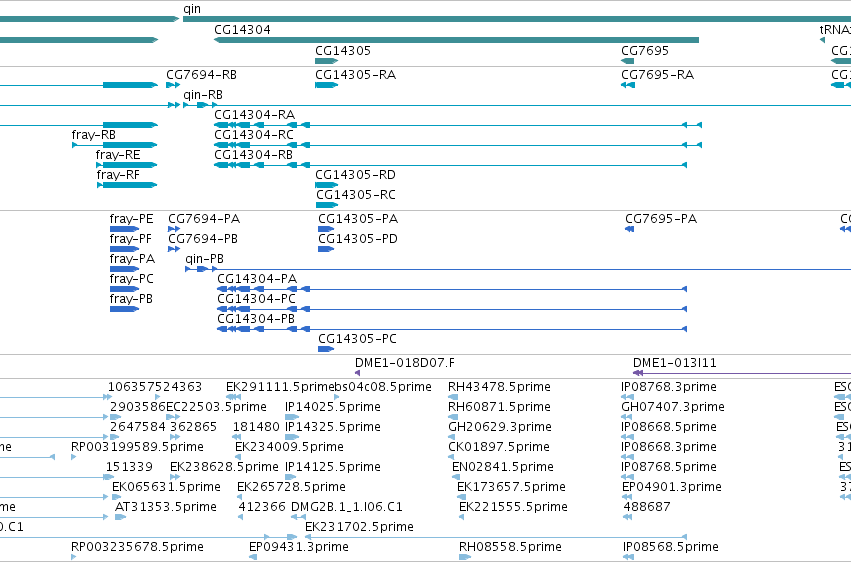The height and width of the screenshot is (562, 851).
Task: Select protein CG14305-PD
Action: click(x=358, y=239)
